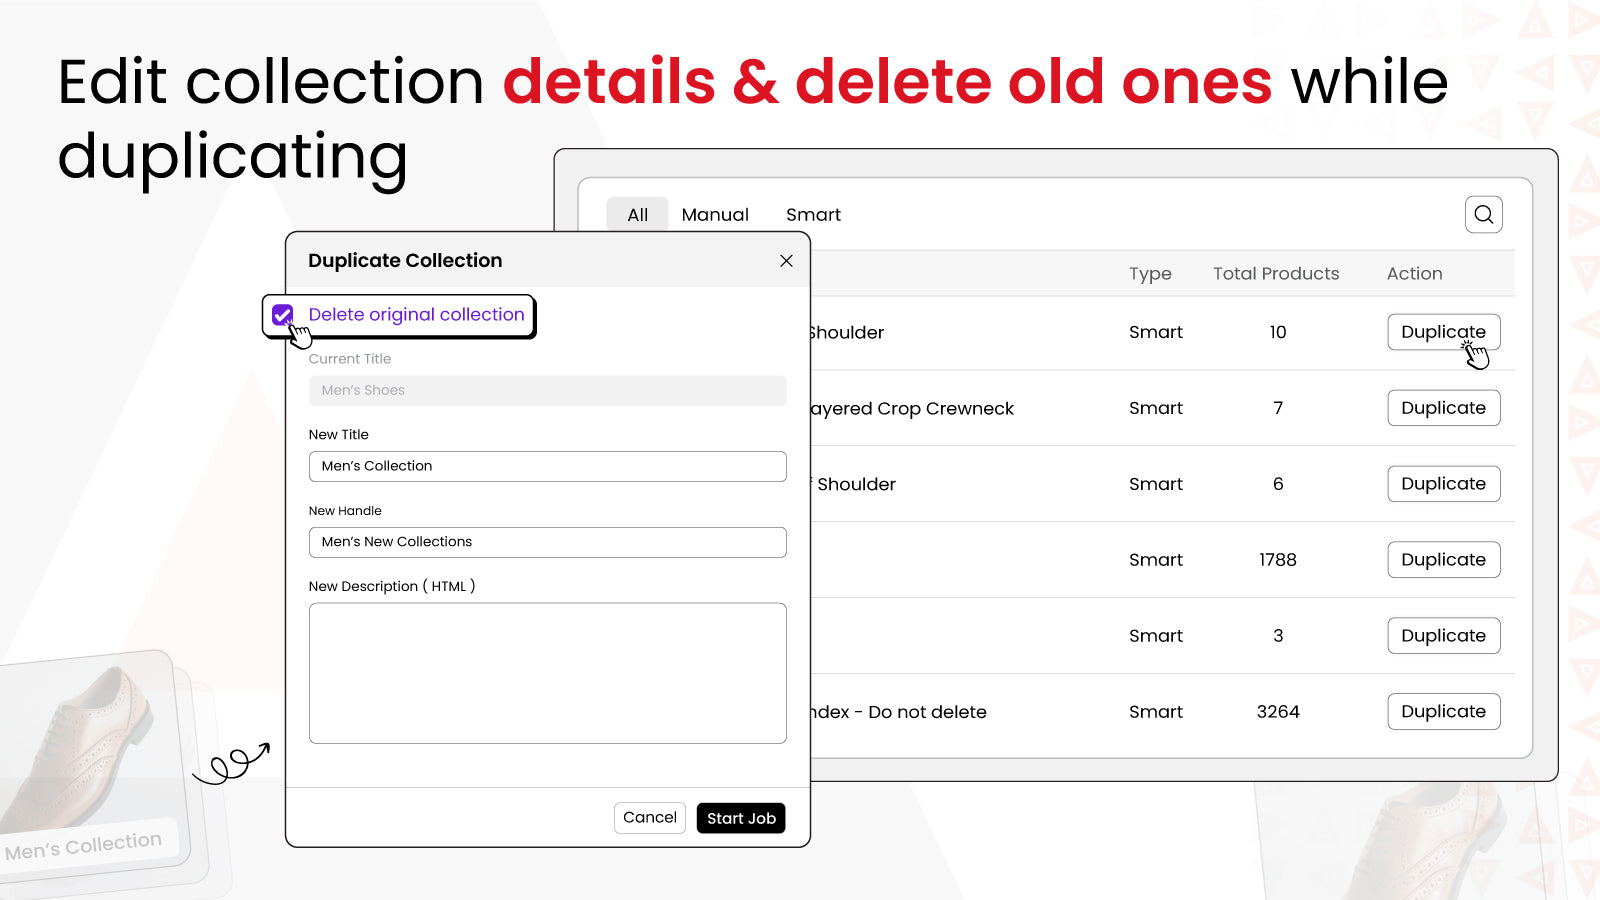The image size is (1600, 900).
Task: Switch to the Smart tab
Action: 813,215
